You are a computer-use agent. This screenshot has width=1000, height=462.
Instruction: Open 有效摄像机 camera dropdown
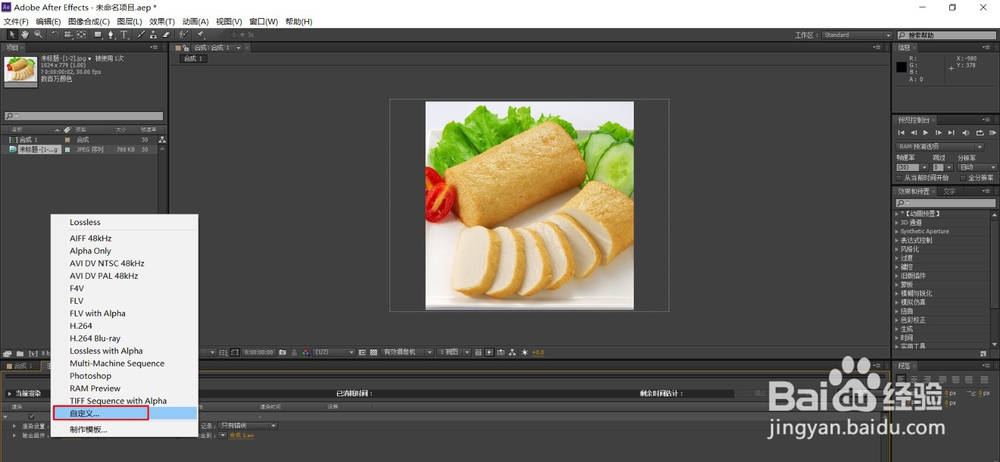(408, 352)
